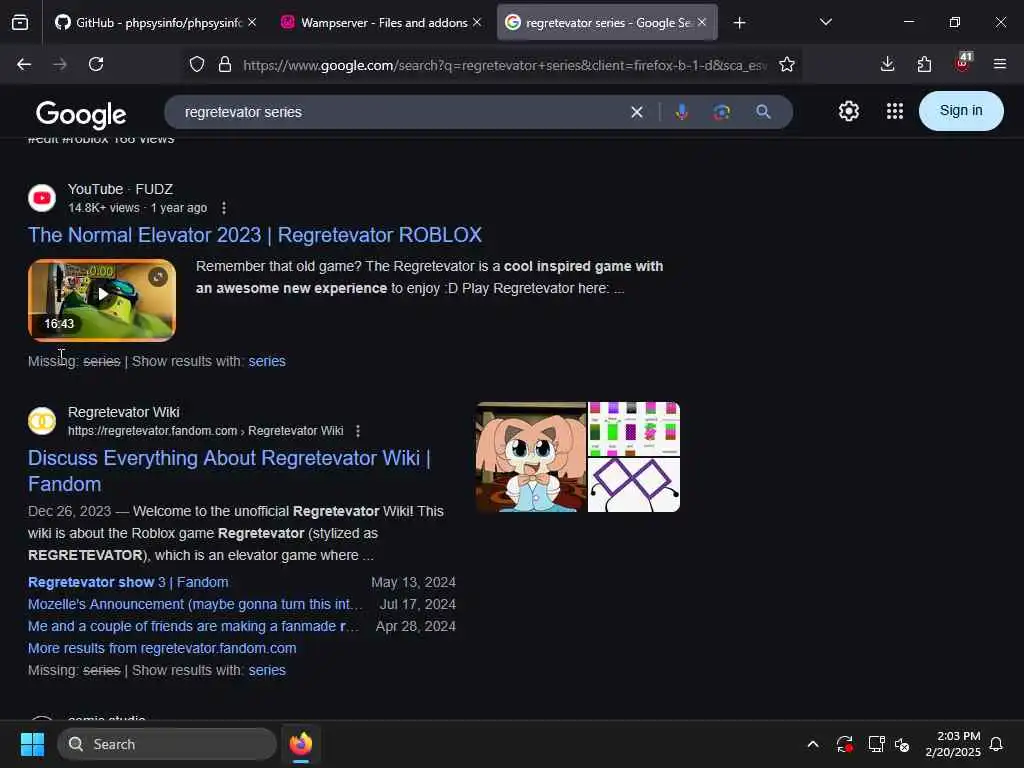Click the sync tray icon with red dot
The width and height of the screenshot is (1024, 768).
pyautogui.click(x=844, y=744)
